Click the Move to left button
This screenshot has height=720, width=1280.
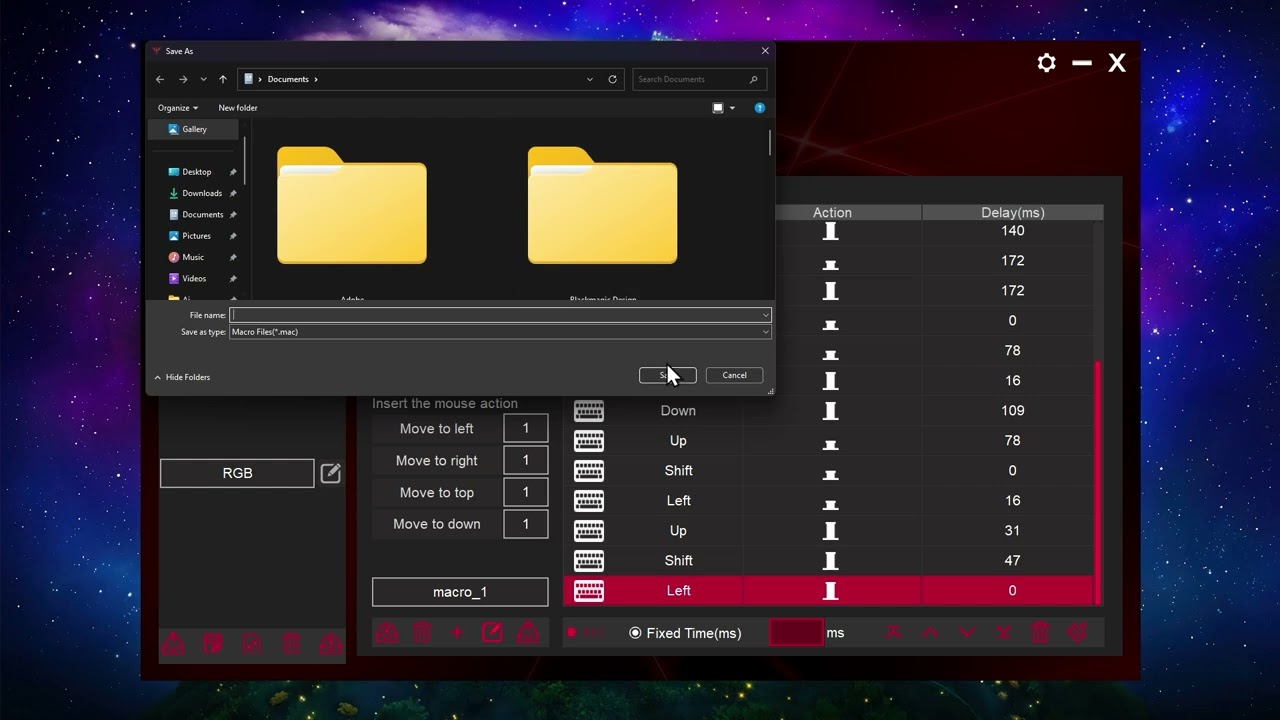click(x=436, y=429)
